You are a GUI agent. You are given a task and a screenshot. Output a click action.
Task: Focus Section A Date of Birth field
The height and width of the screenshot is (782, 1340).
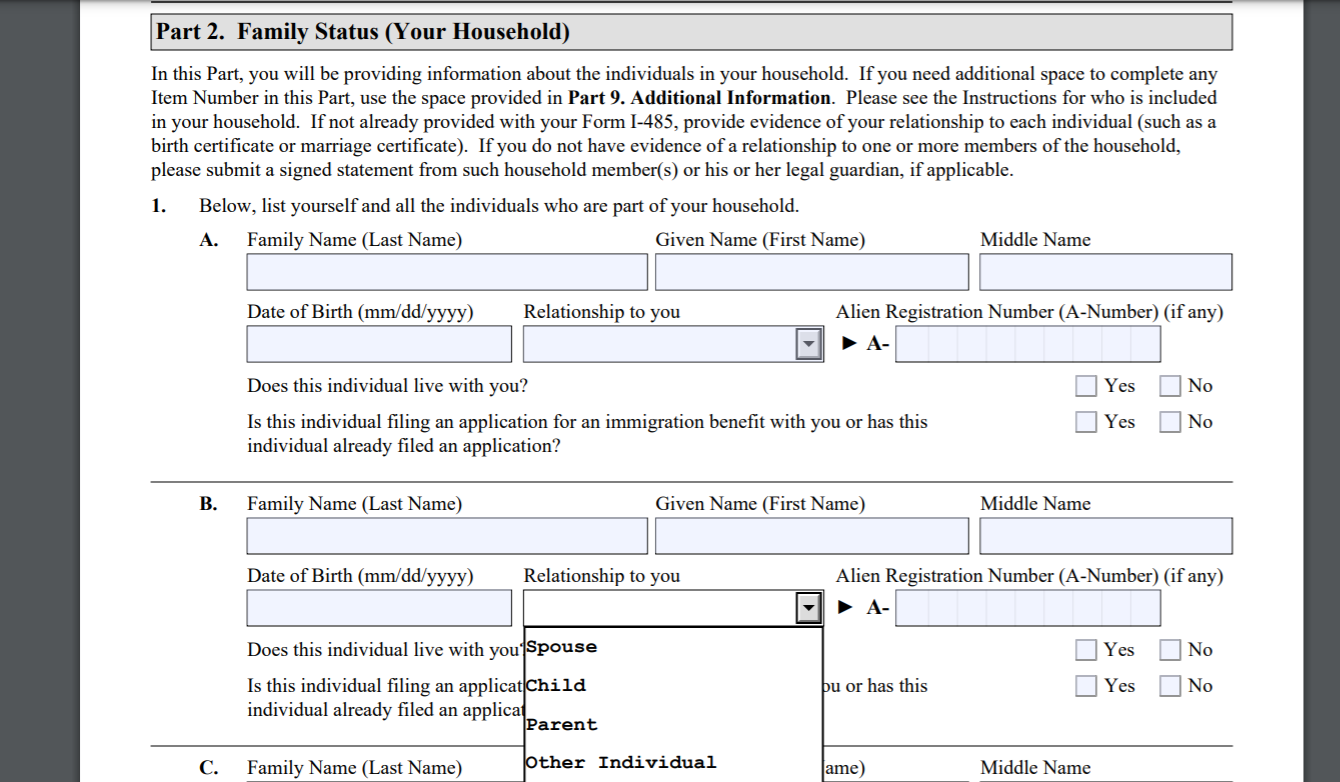point(379,344)
